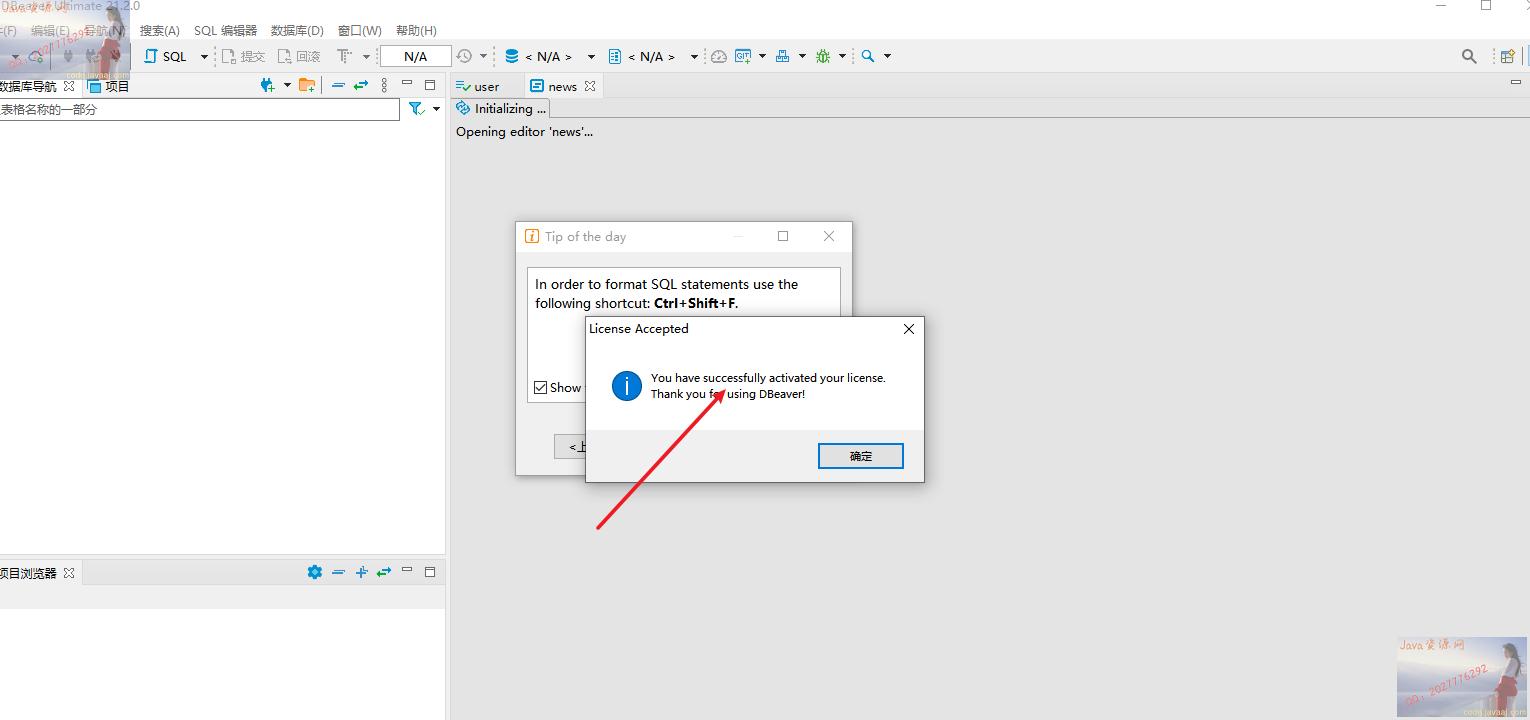1530x720 pixels.
Task: Click the new folder icon in navigator
Action: [x=307, y=85]
